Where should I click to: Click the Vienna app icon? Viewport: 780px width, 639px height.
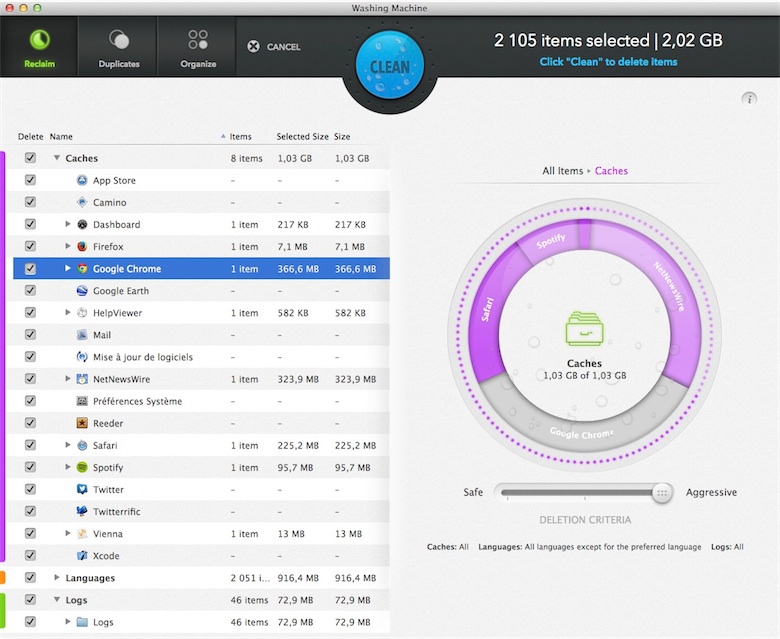pyautogui.click(x=82, y=533)
